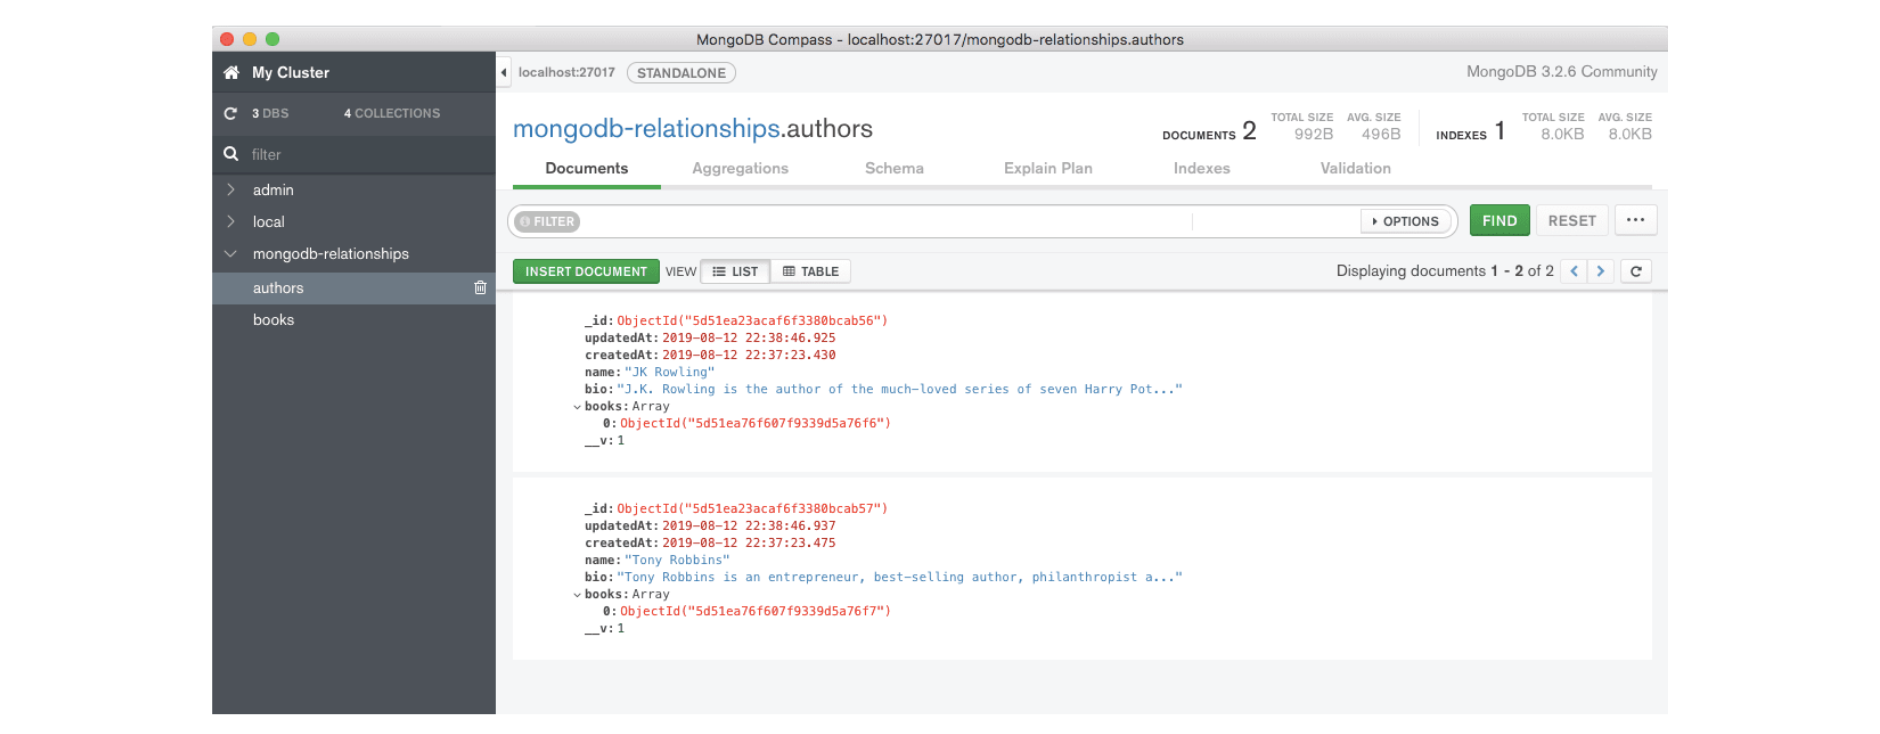Screen dimensions: 1880x734
Task: Click the mongodb-relationships database link in header
Action: (x=646, y=128)
